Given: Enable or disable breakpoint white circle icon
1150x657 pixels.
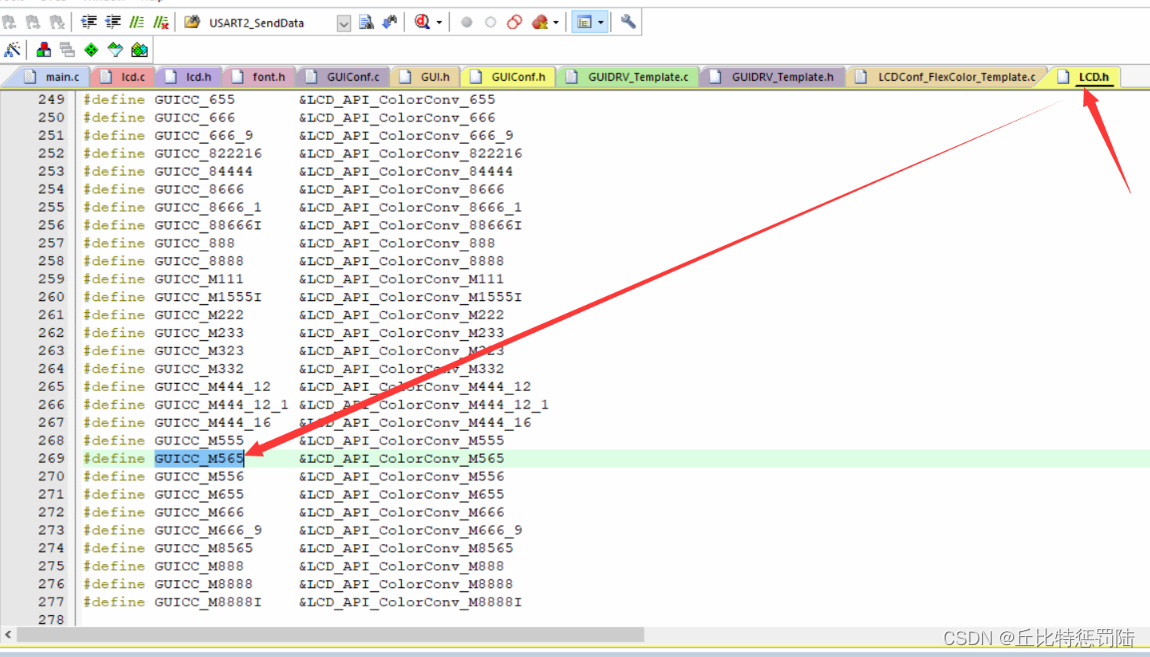Looking at the screenshot, I should pyautogui.click(x=491, y=23).
